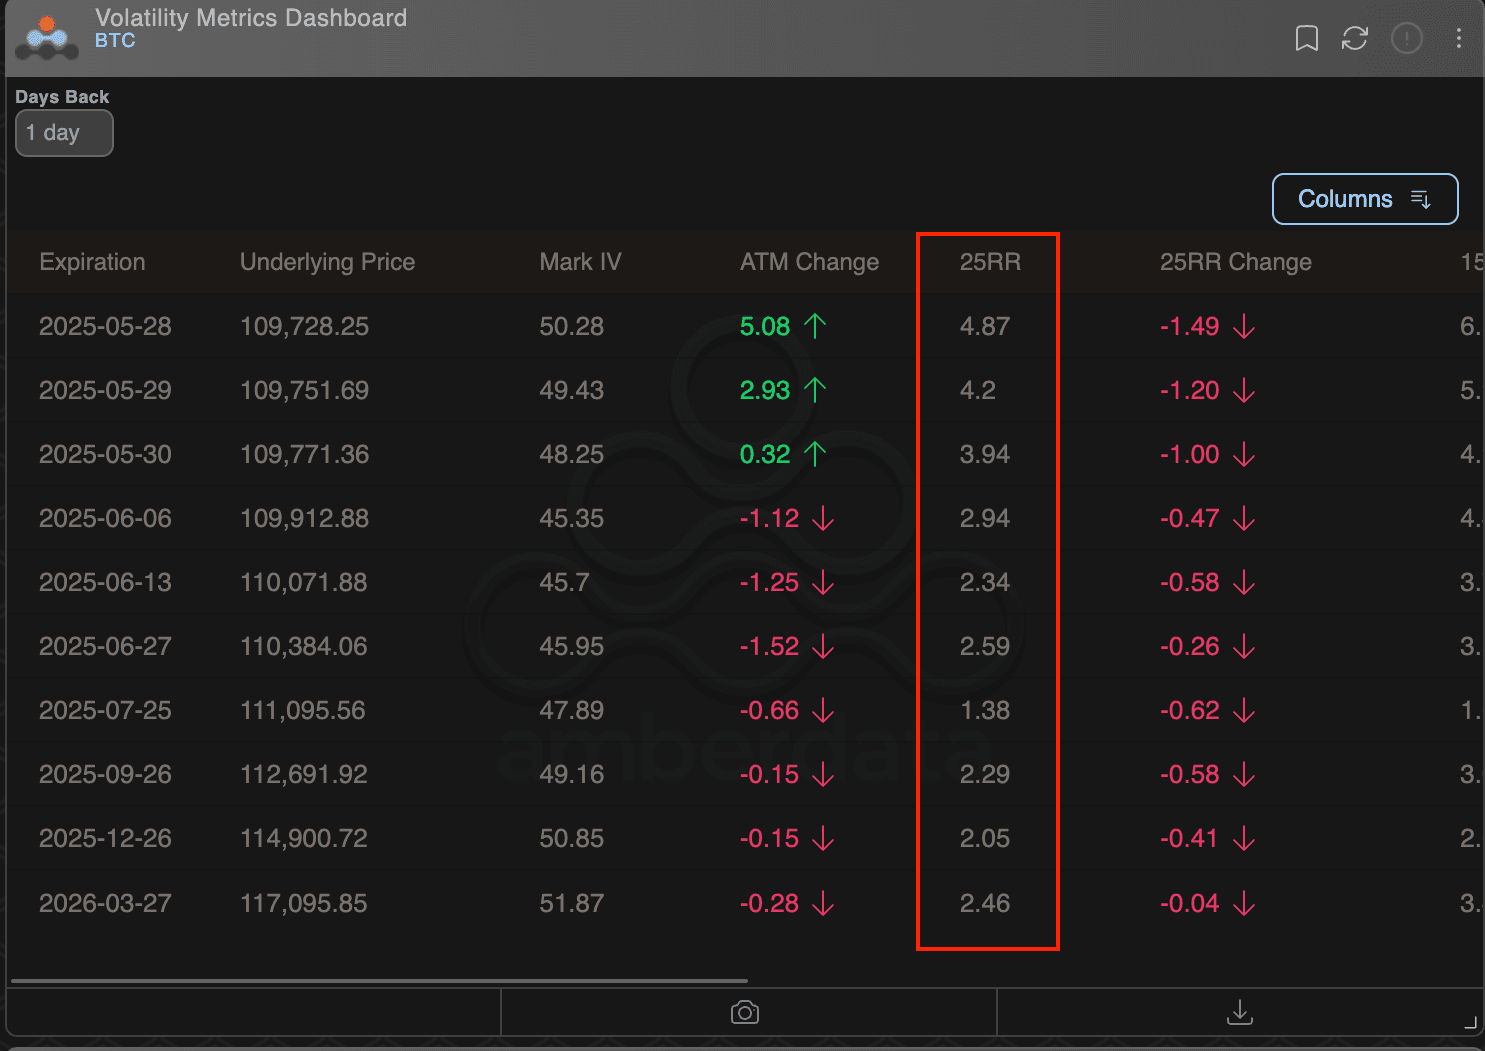Image resolution: width=1485 pixels, height=1051 pixels.
Task: Click underlying price 117,095.85
Action: click(303, 903)
